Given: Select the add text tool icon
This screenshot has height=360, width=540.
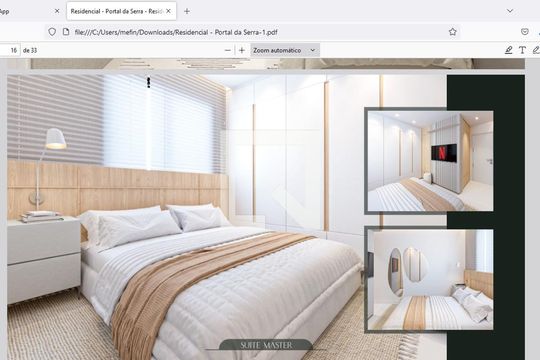Looking at the screenshot, I should tap(522, 50).
